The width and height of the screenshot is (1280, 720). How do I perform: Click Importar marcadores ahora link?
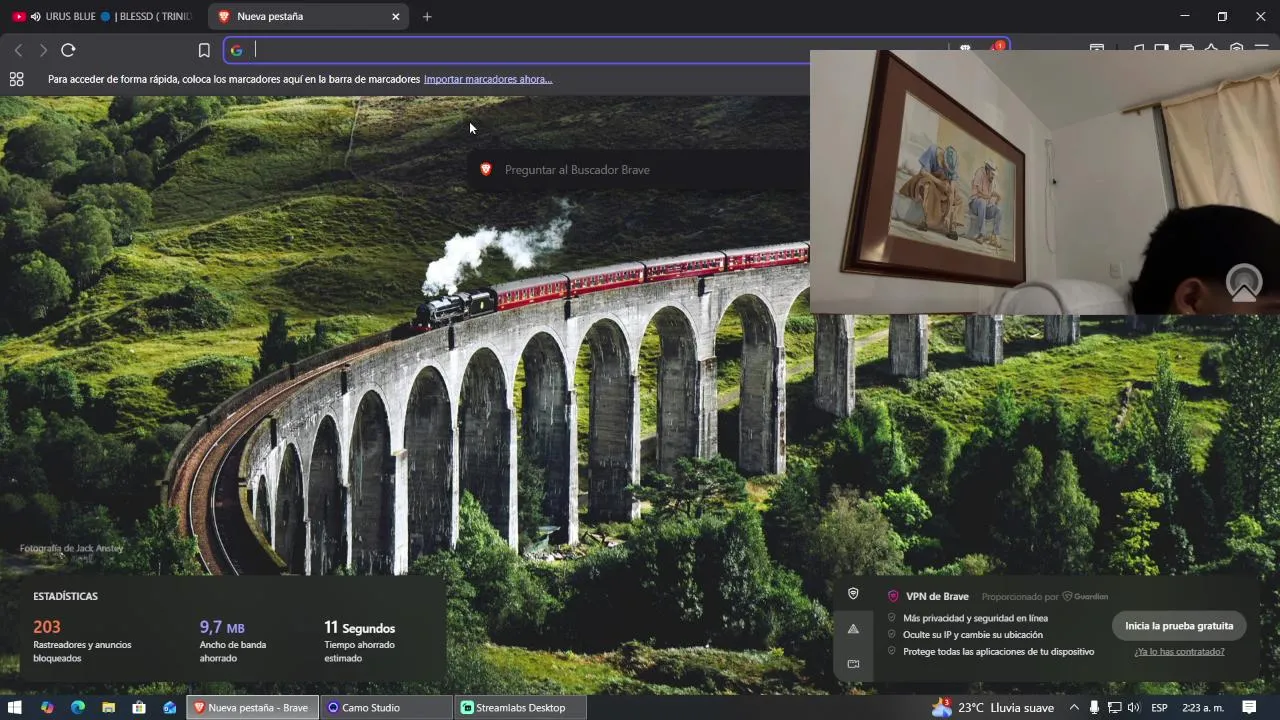click(488, 79)
